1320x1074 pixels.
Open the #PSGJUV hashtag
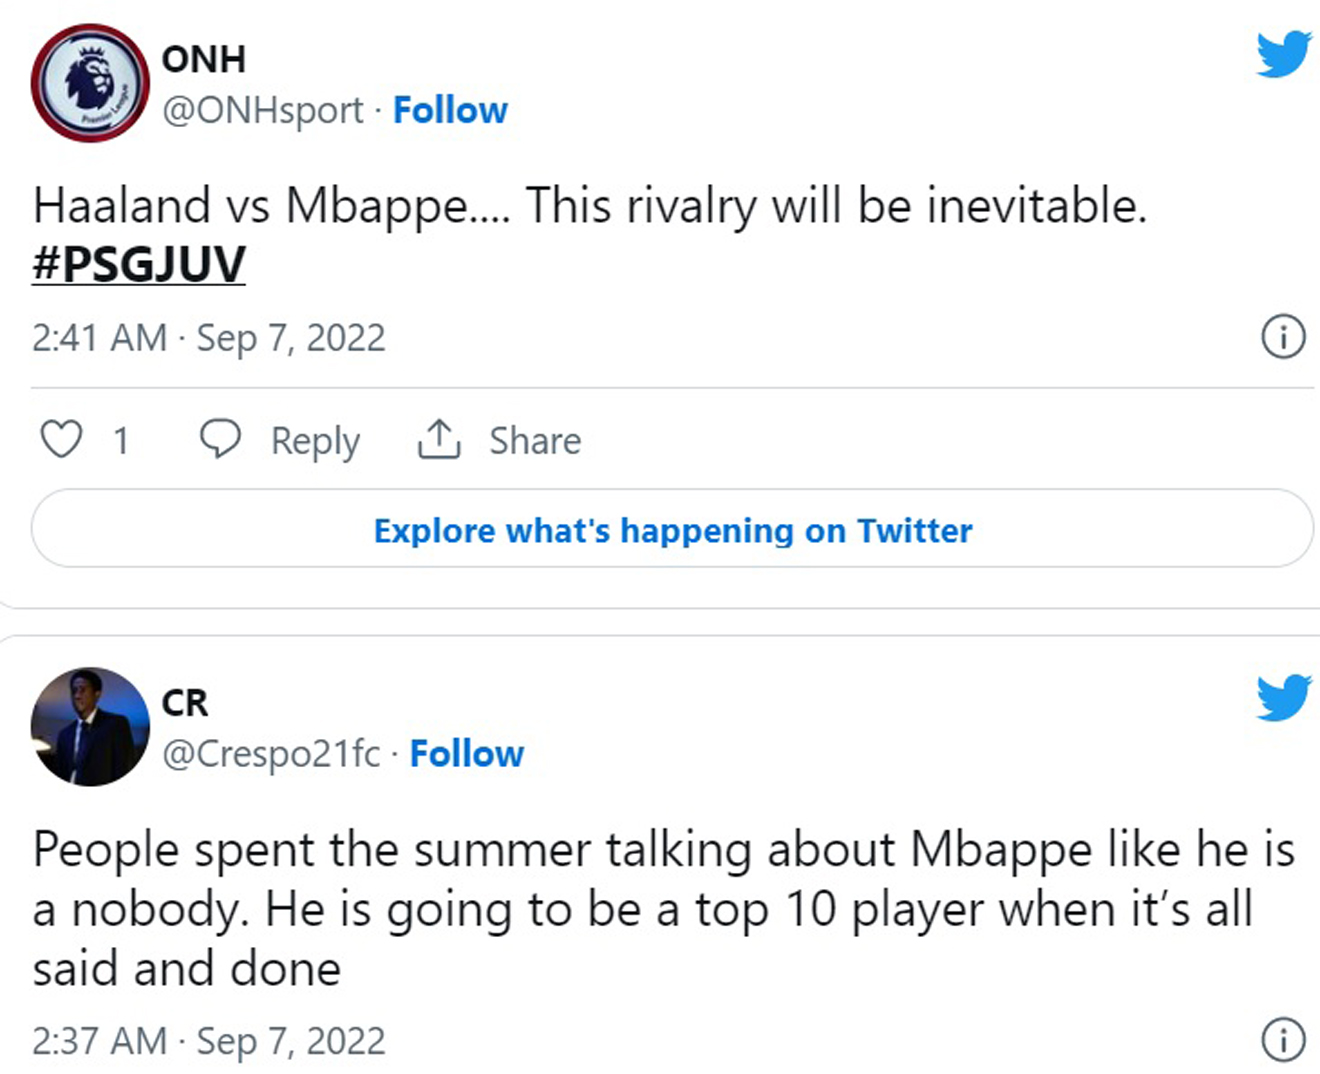coord(139,264)
